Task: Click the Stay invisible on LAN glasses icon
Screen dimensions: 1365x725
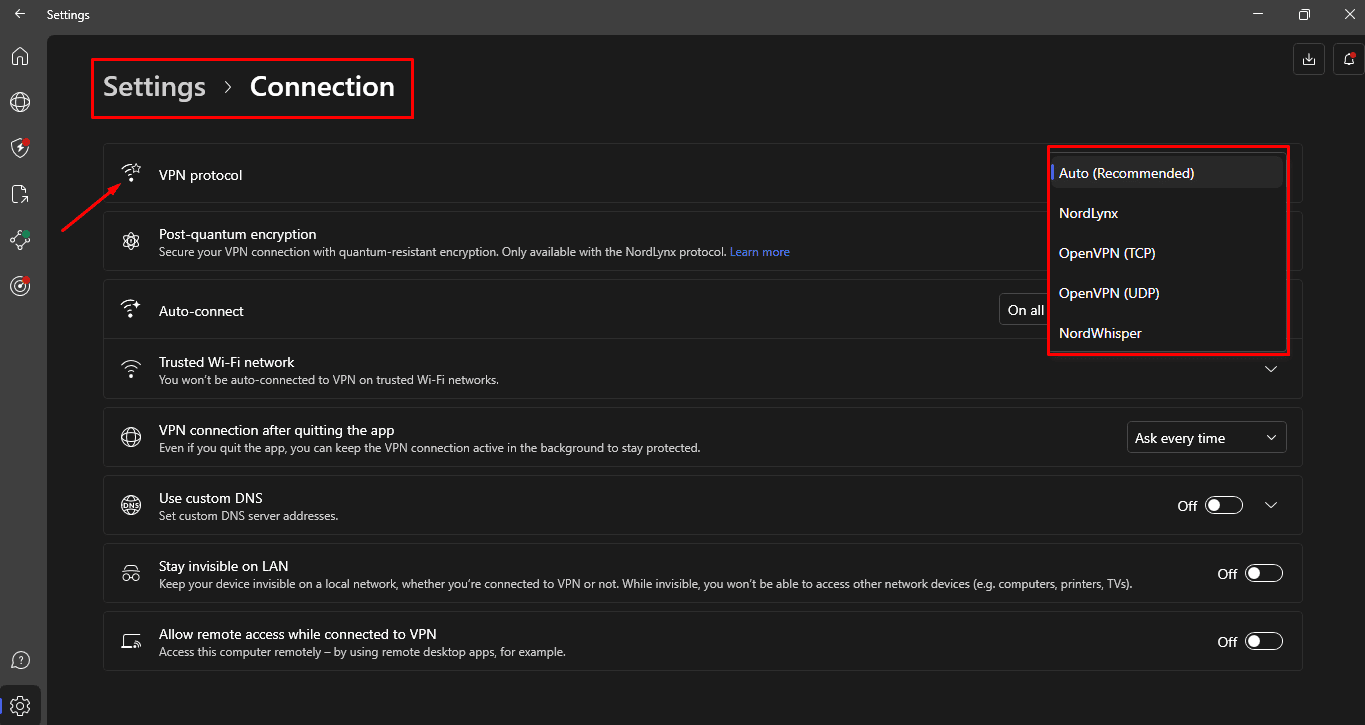Action: click(x=131, y=573)
